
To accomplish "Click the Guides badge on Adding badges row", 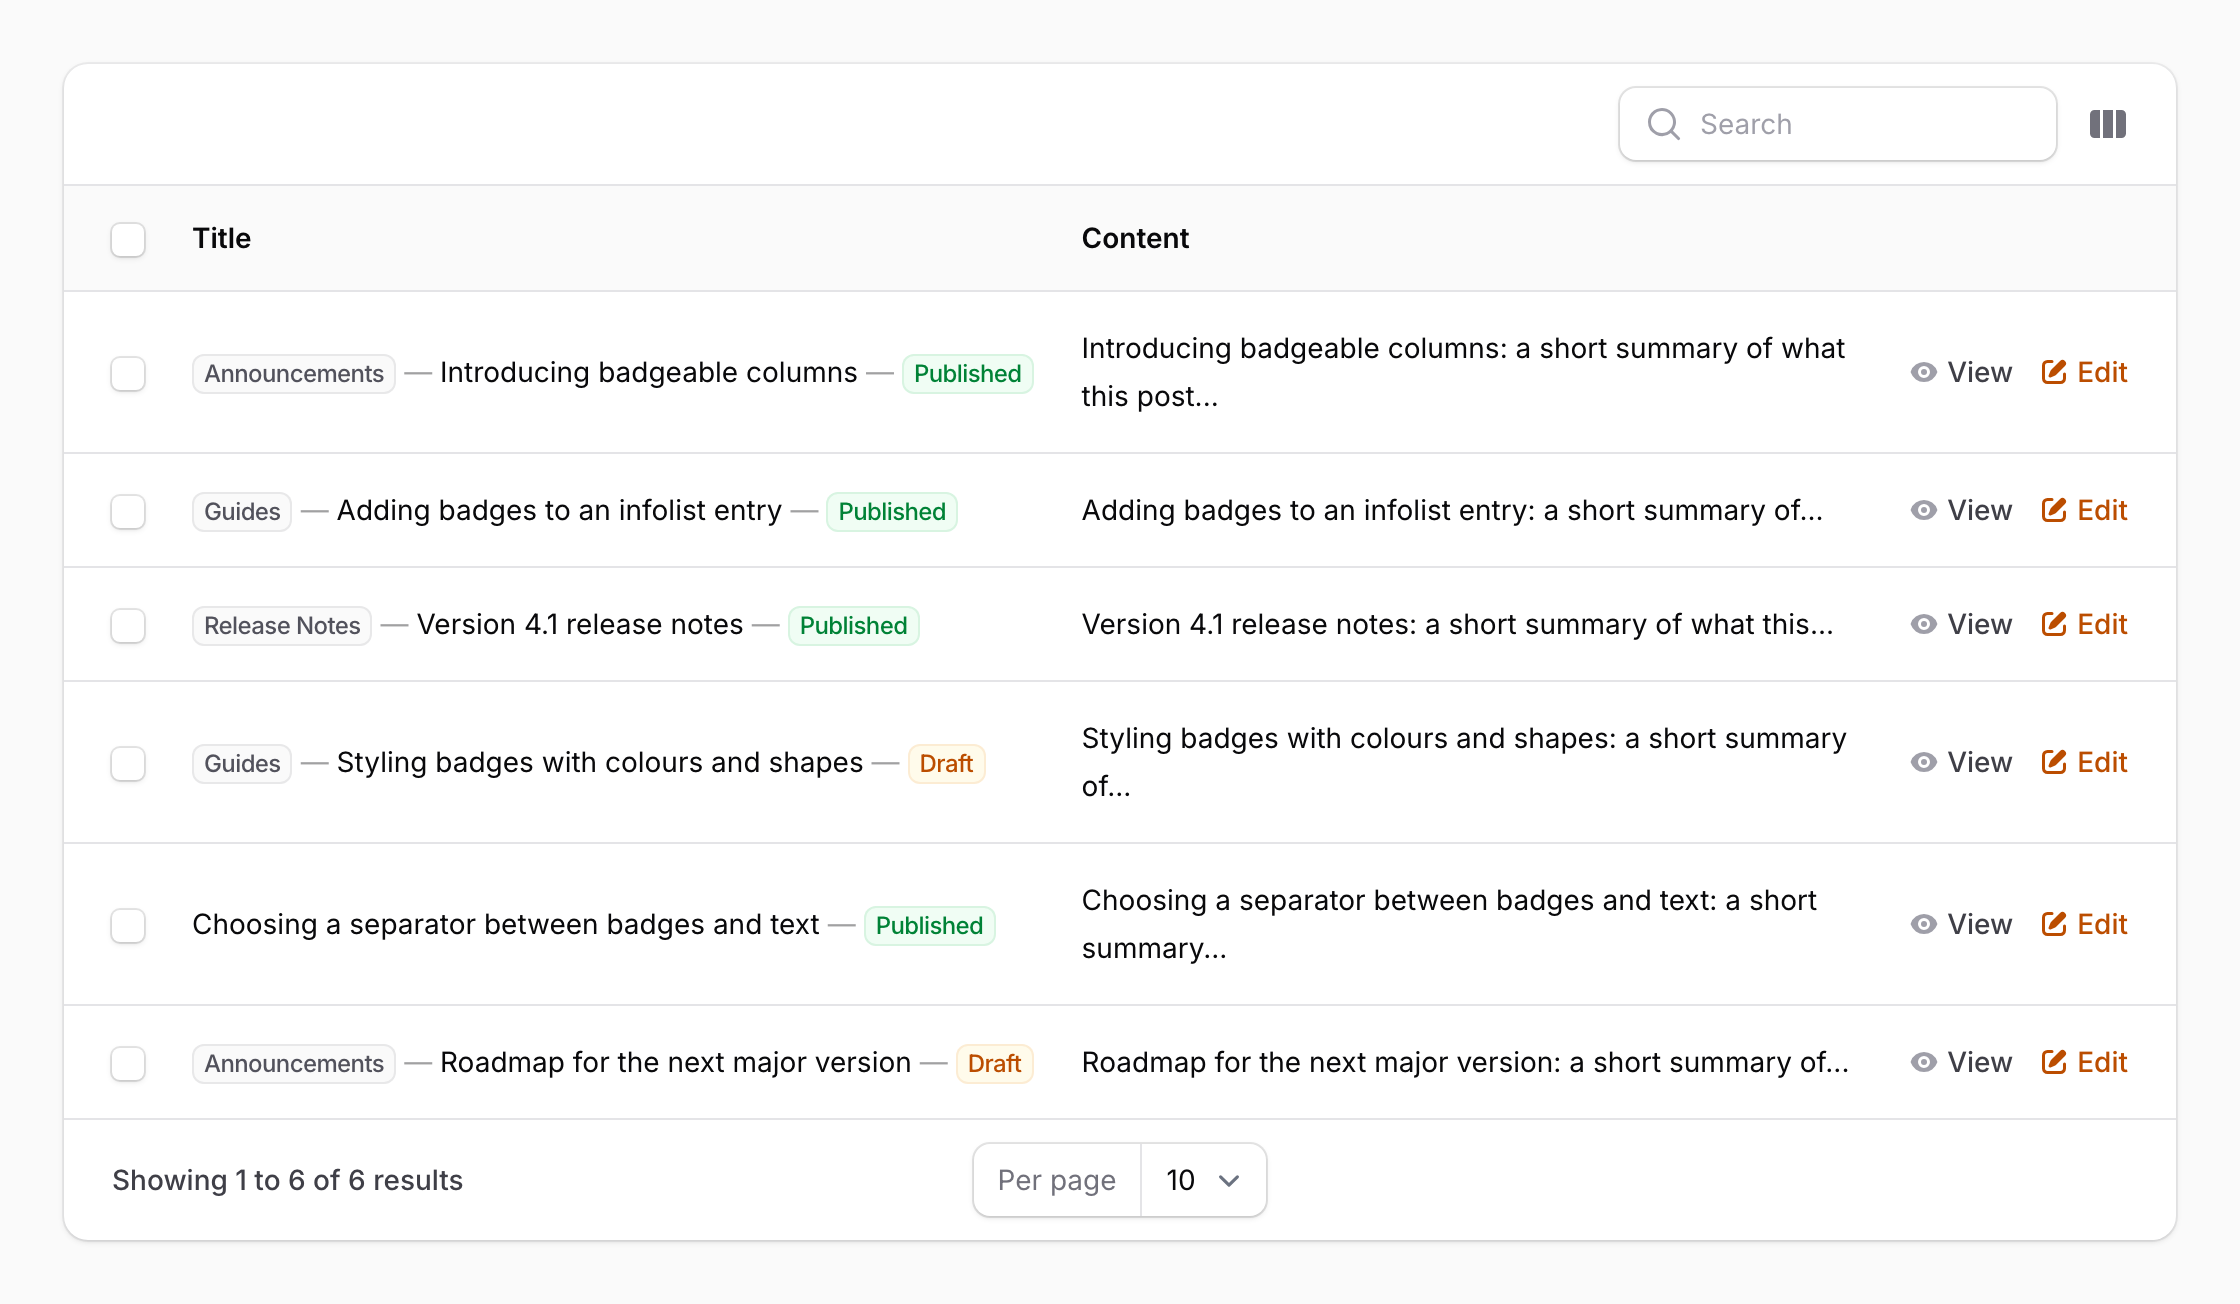I will (242, 511).
